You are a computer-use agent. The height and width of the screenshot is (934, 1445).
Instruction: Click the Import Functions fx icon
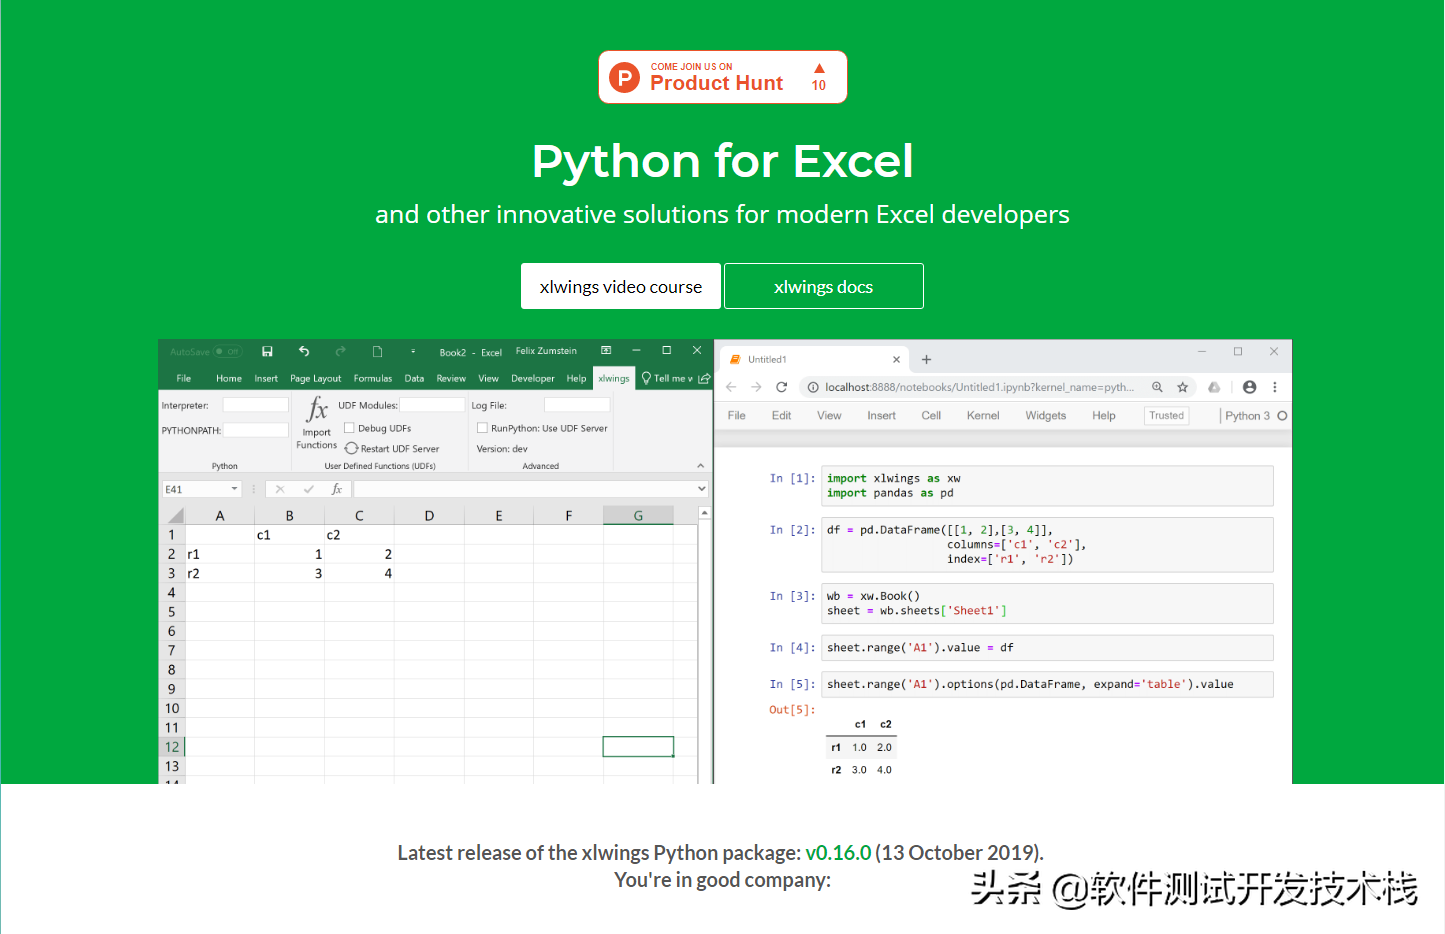[x=317, y=409]
